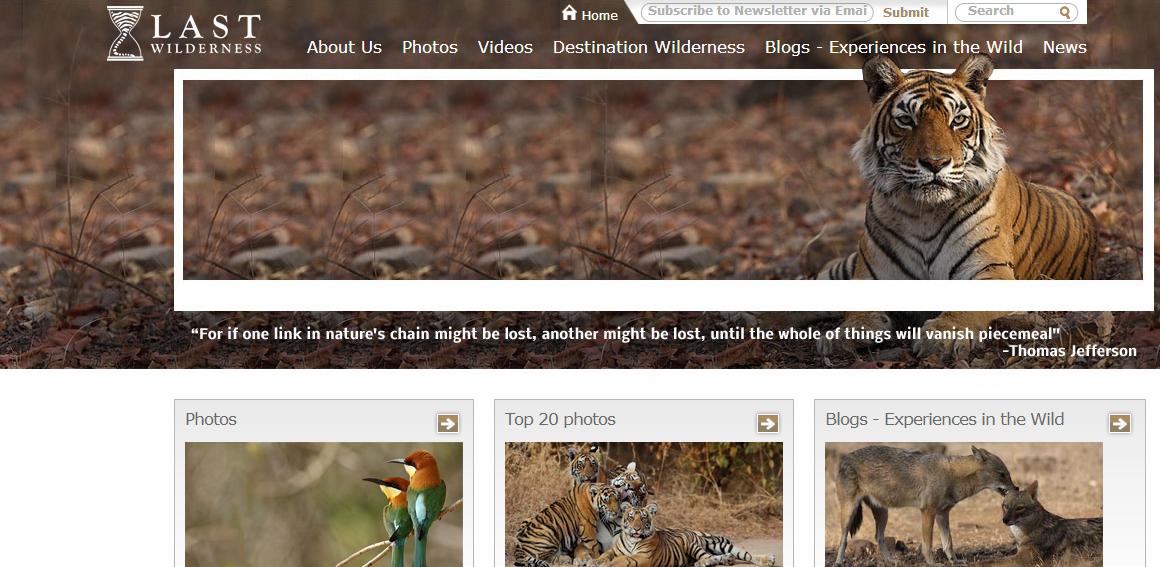The height and width of the screenshot is (567, 1160).
Task: Open the Photos menu item
Action: (x=430, y=47)
